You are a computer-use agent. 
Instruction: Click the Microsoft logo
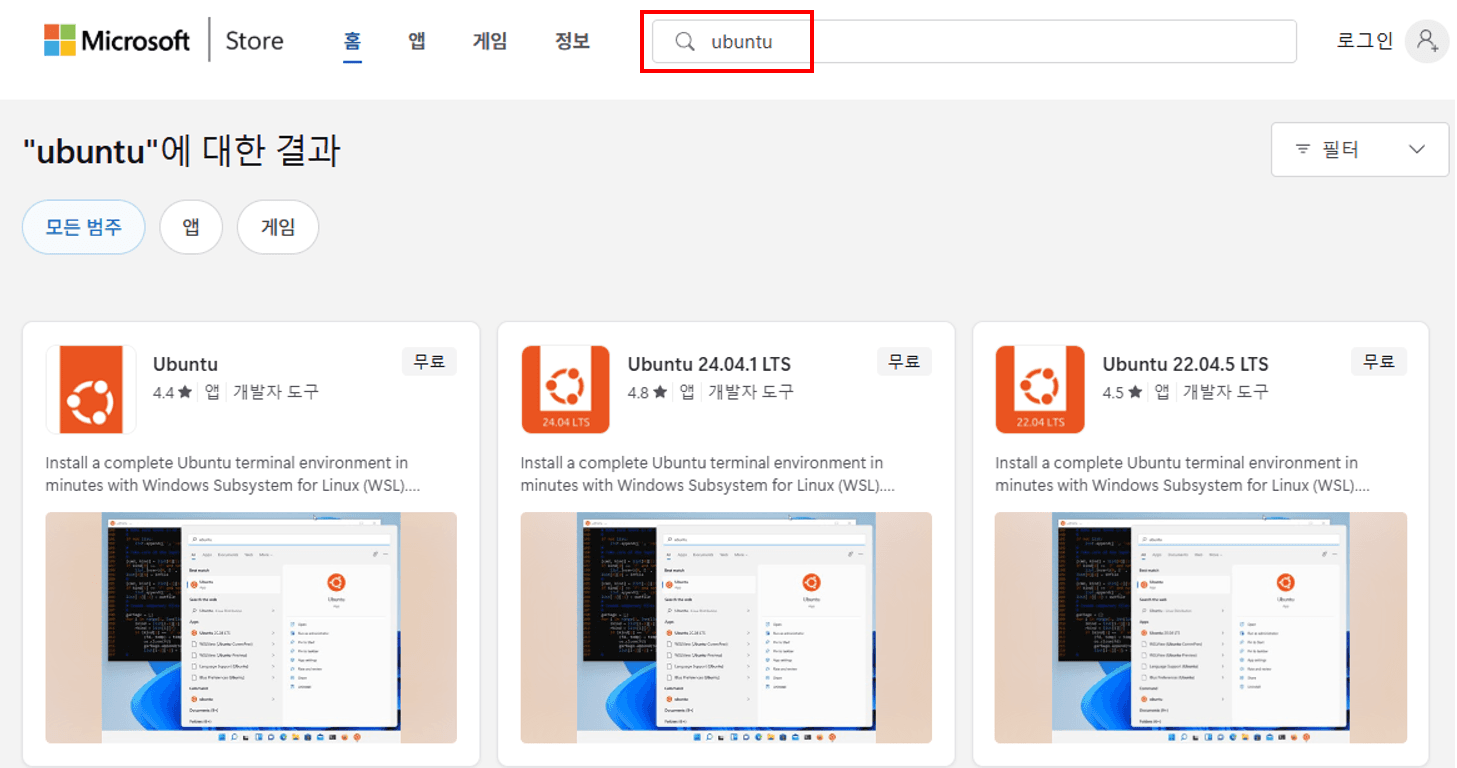click(x=116, y=40)
